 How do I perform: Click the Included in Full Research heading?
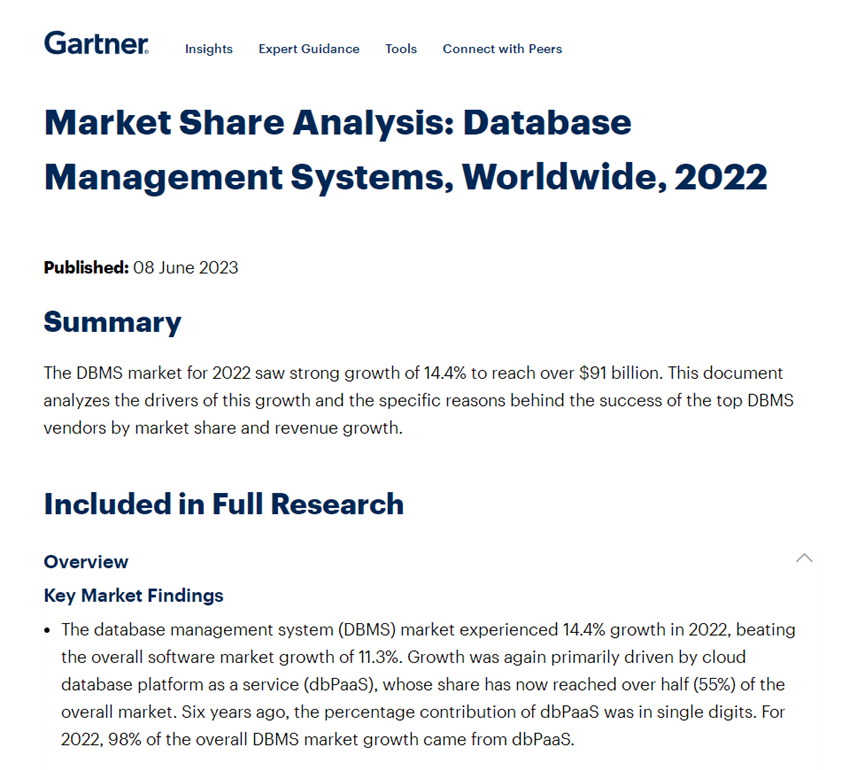224,504
